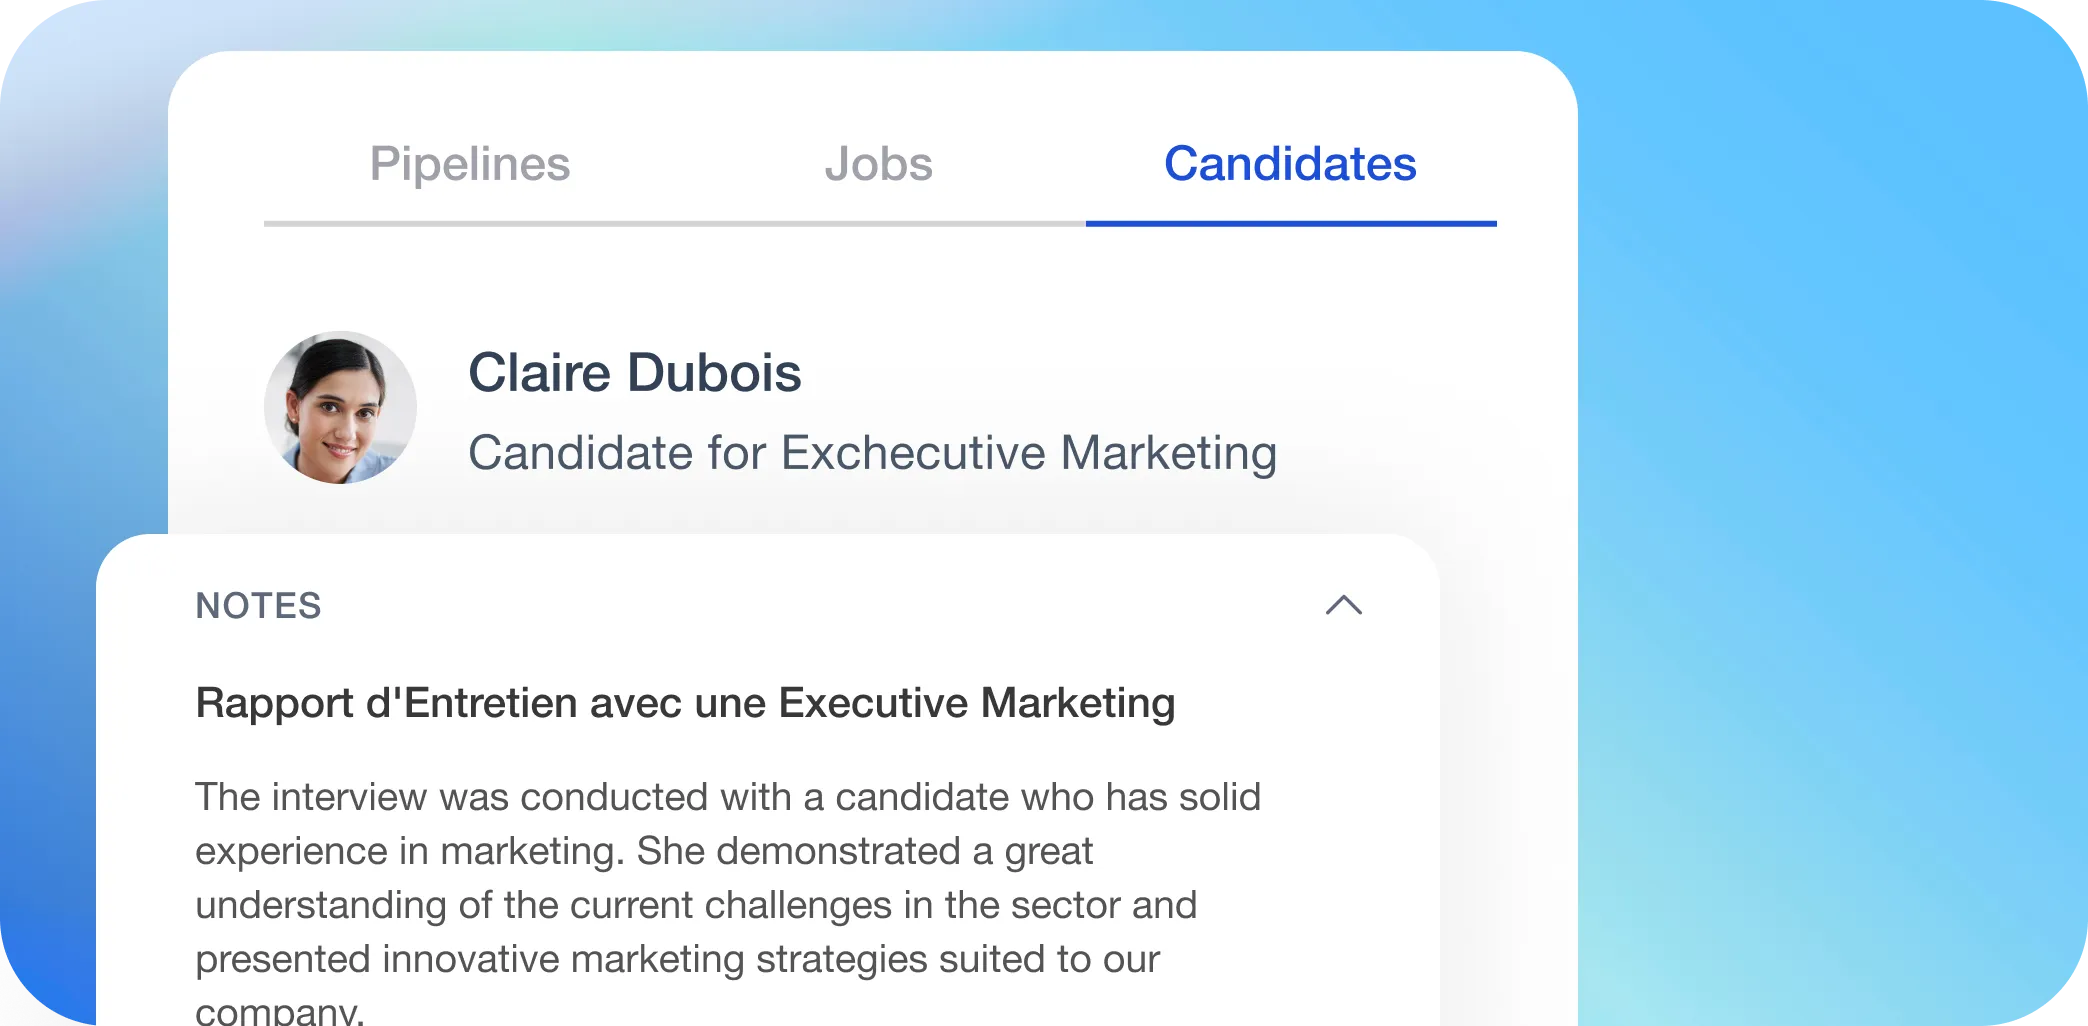The height and width of the screenshot is (1026, 2088).
Task: Click the NOTES section header label
Action: [x=258, y=606]
